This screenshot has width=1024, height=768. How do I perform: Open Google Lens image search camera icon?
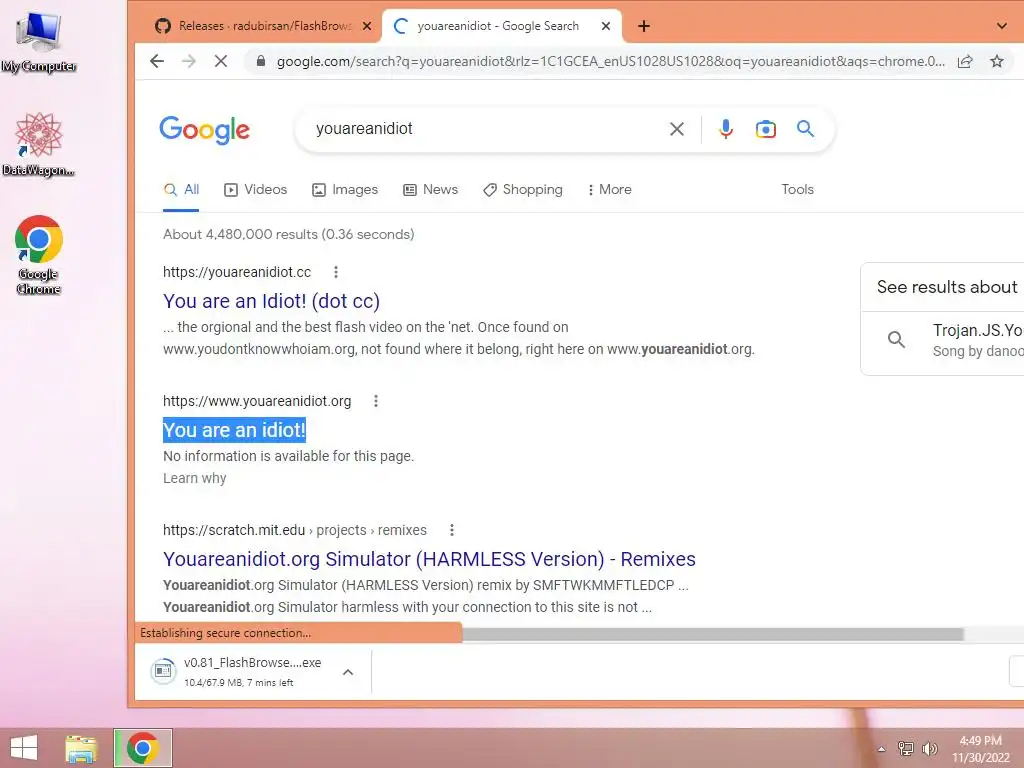click(x=765, y=129)
